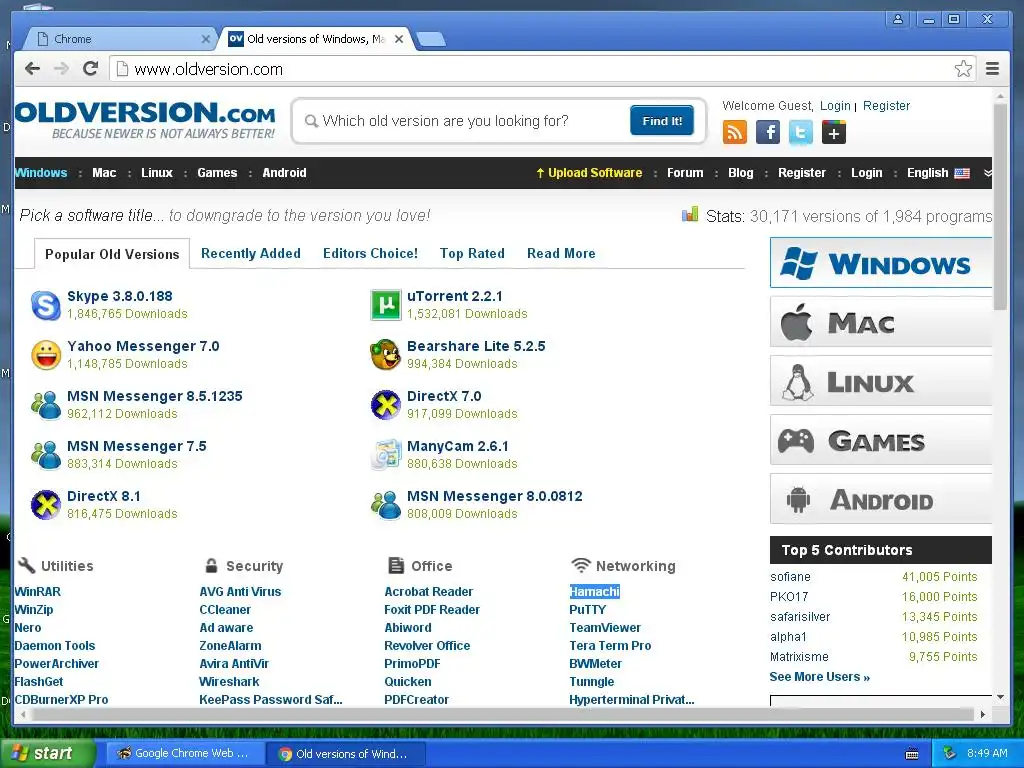
Task: Click the Yahoo Messenger smiley icon
Action: click(46, 355)
